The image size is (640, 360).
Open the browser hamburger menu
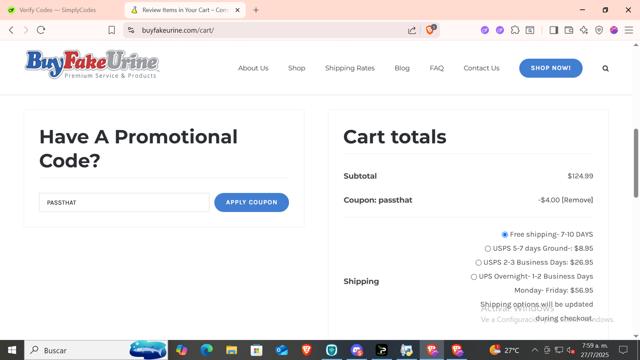tap(629, 30)
